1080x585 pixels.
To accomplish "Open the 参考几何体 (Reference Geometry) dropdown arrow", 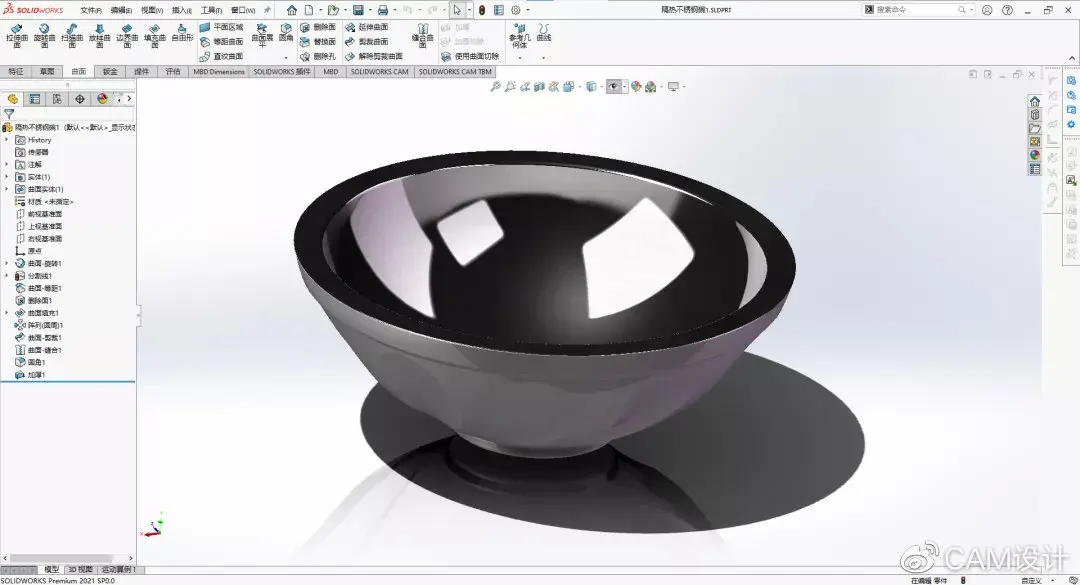I will tap(519, 58).
